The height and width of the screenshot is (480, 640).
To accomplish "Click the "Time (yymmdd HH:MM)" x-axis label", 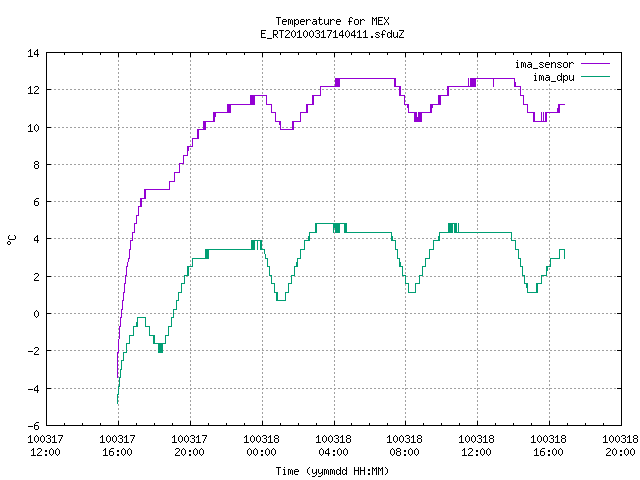I will (x=332, y=471).
